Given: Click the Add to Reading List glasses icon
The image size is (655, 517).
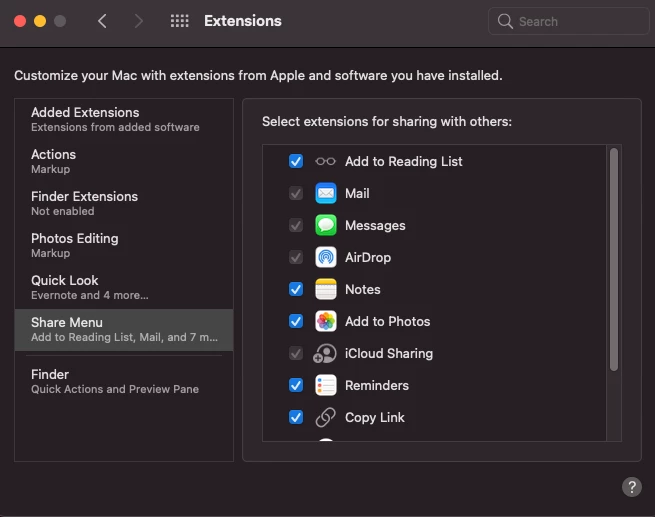Looking at the screenshot, I should click(x=325, y=161).
